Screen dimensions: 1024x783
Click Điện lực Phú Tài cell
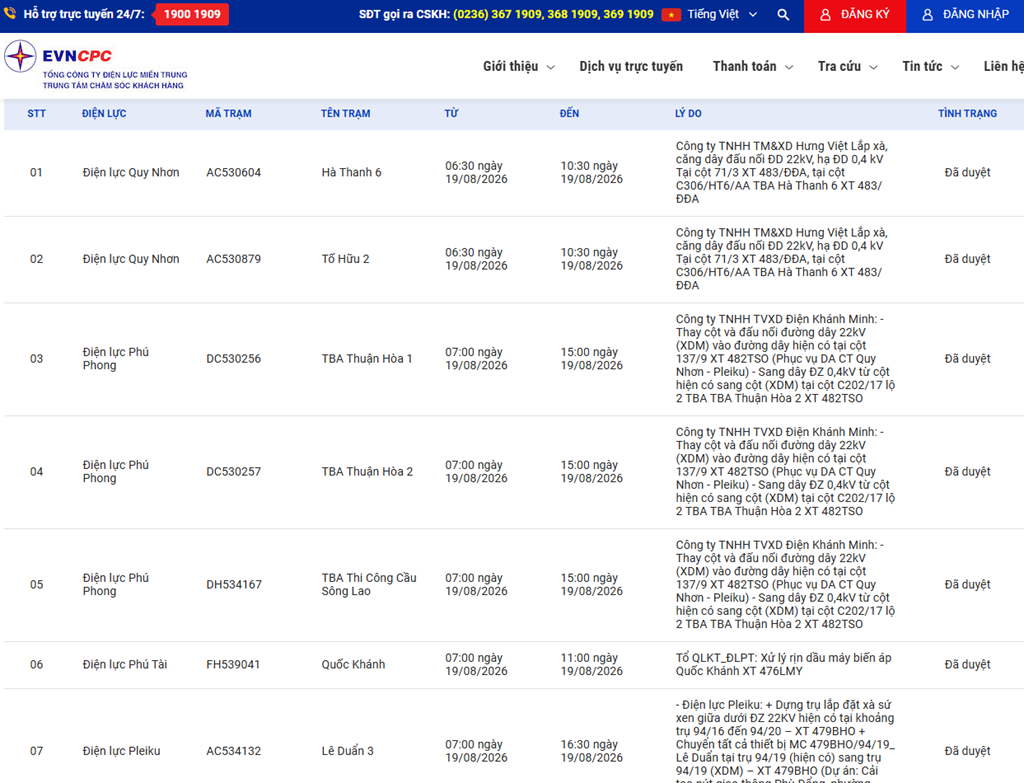pyautogui.click(x=125, y=664)
